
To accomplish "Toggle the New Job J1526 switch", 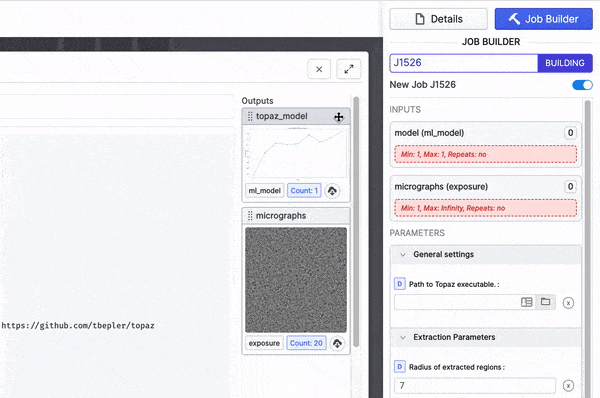I will [x=582, y=85].
